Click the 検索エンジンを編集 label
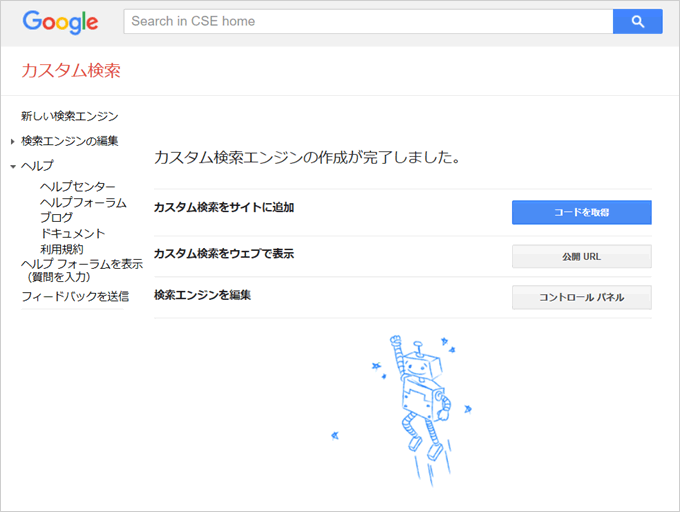The height and width of the screenshot is (512, 680). coord(203,295)
